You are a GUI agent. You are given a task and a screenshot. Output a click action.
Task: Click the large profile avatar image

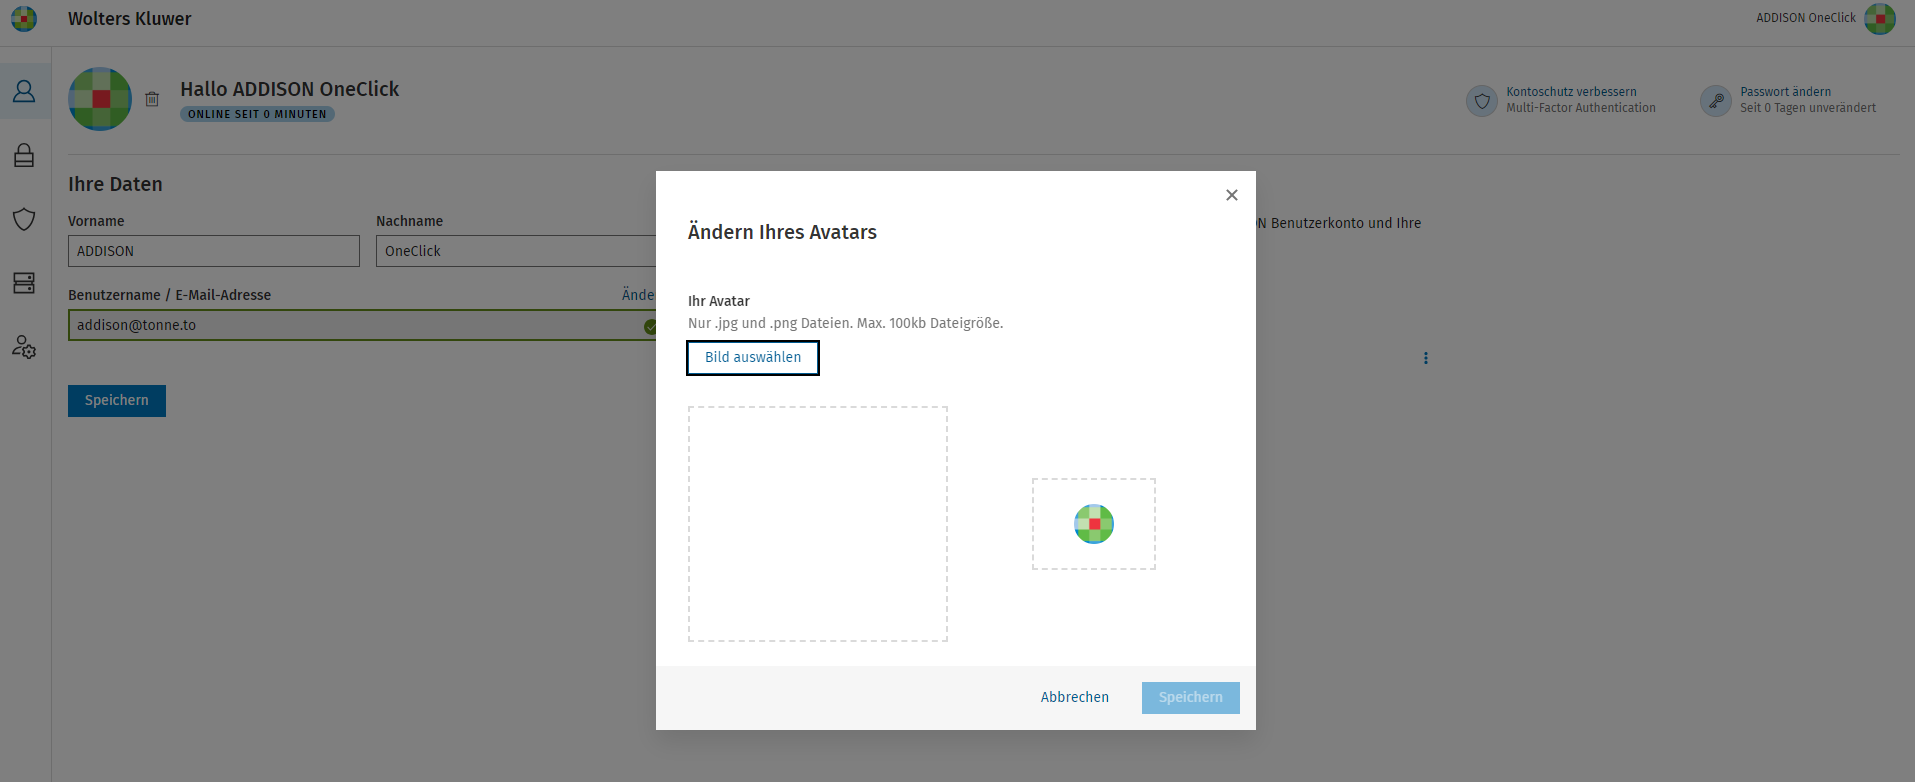100,99
